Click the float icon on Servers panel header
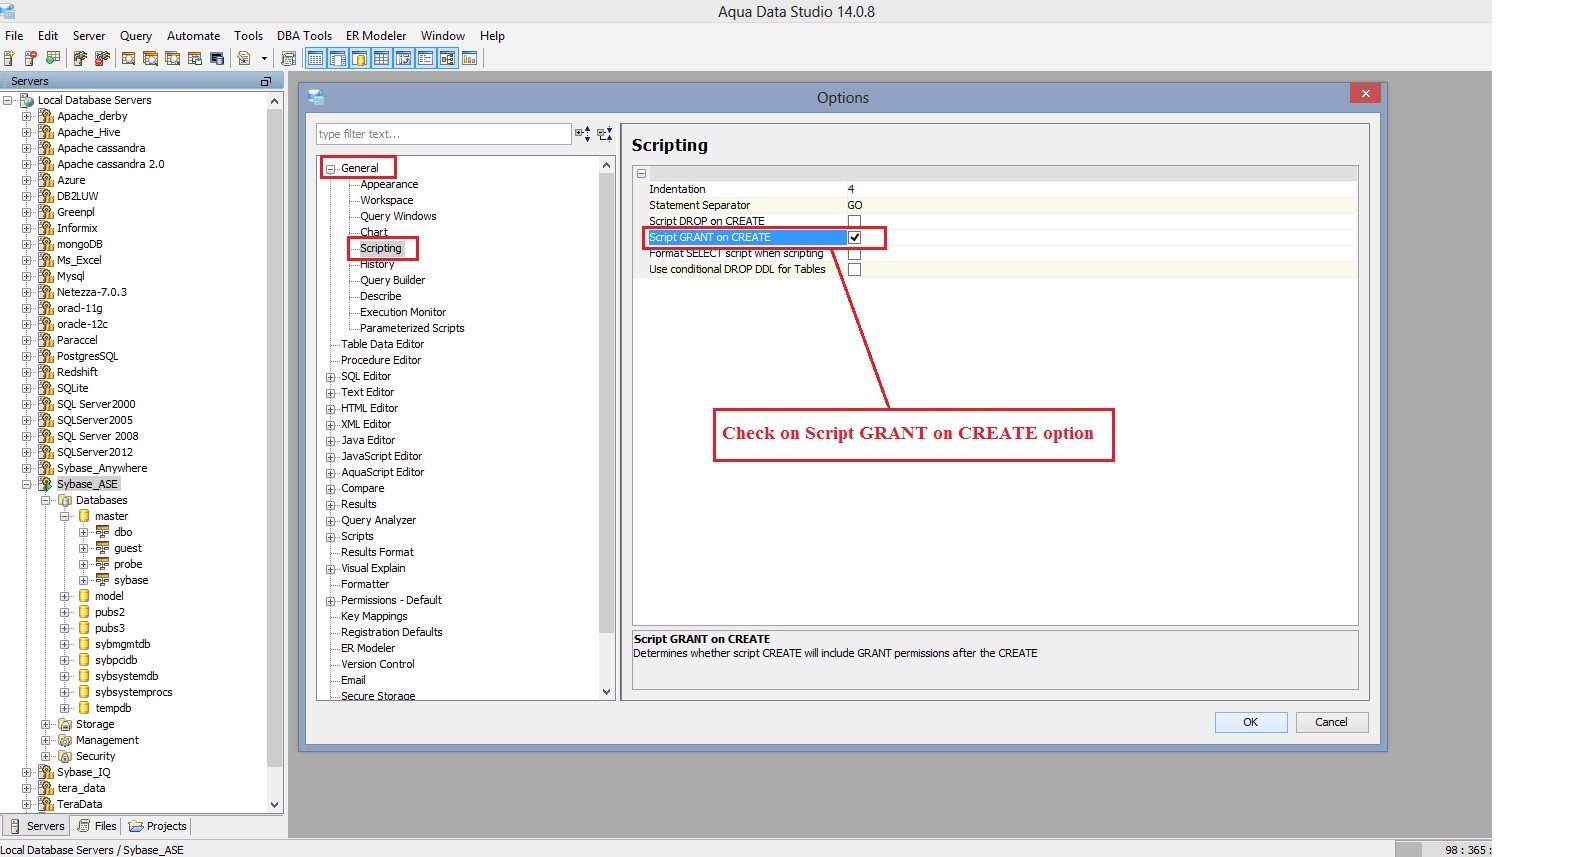 pyautogui.click(x=266, y=81)
